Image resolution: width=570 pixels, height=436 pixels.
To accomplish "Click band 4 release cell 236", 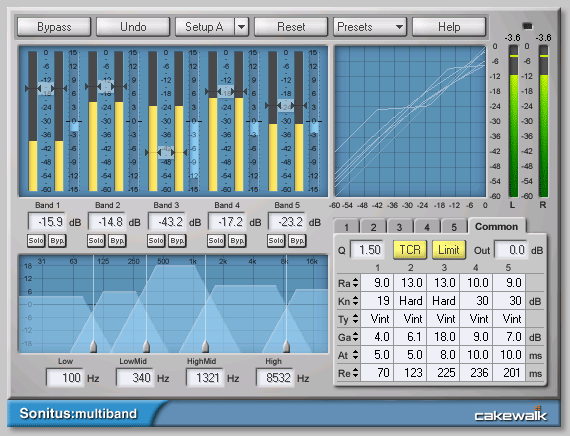I will 477,373.
